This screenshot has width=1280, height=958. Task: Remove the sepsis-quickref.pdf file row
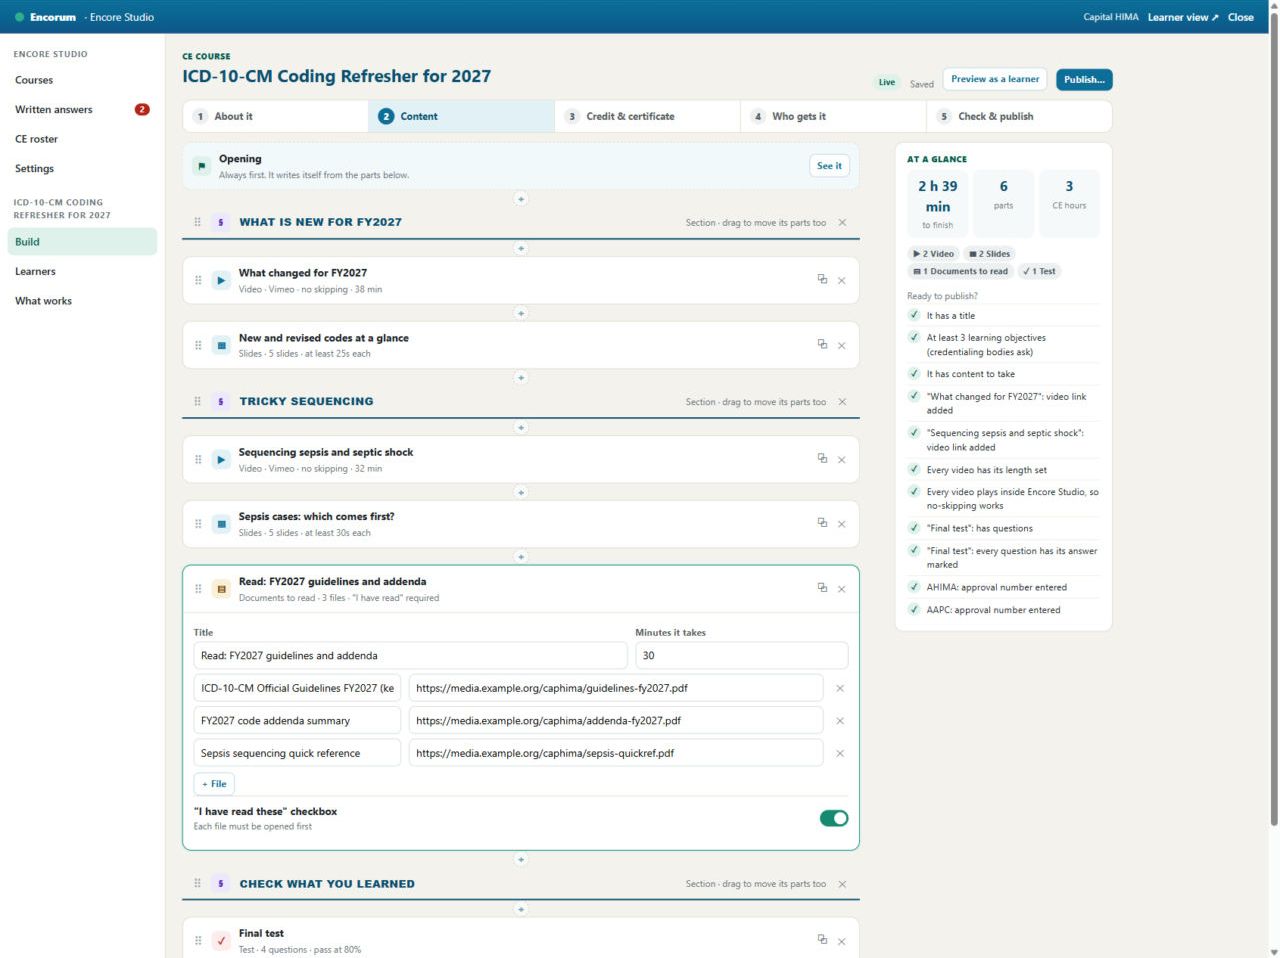point(840,753)
